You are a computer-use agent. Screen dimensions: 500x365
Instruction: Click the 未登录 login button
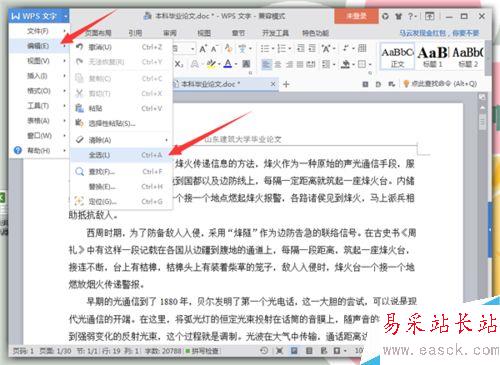356,16
